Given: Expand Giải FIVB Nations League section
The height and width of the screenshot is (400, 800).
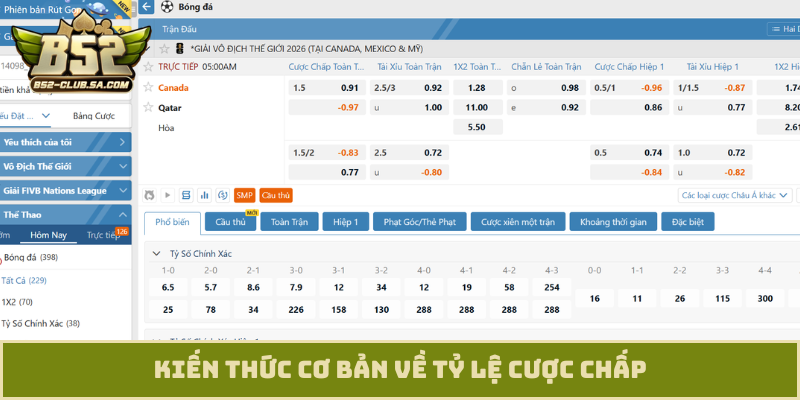Looking at the screenshot, I should click(65, 190).
